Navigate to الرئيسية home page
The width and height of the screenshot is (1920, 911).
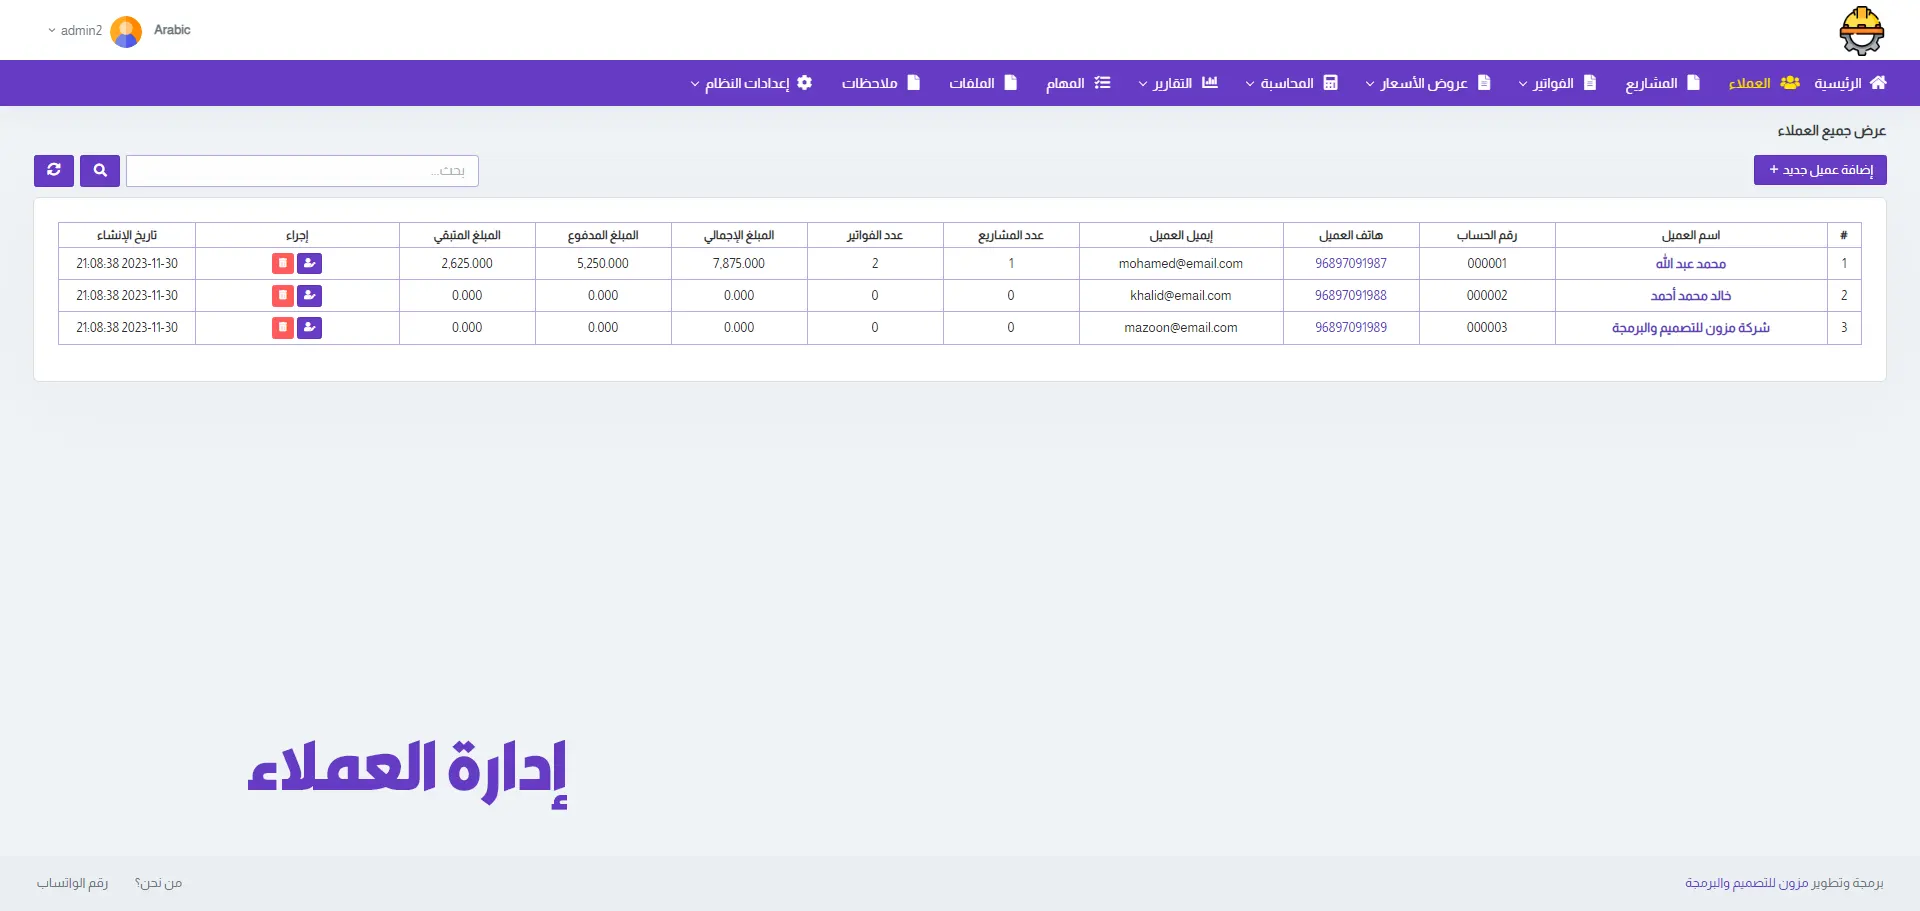(1850, 83)
